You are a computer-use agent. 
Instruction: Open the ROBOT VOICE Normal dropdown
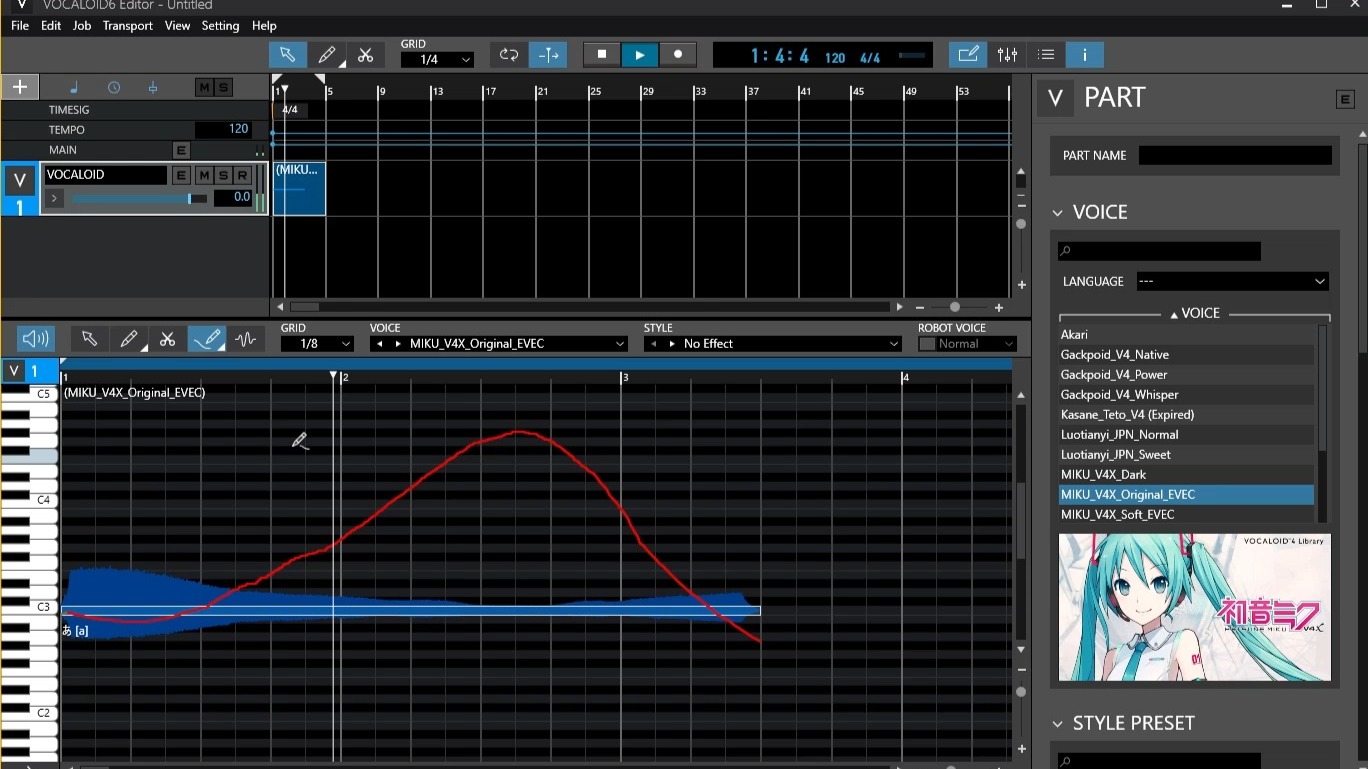pos(976,344)
